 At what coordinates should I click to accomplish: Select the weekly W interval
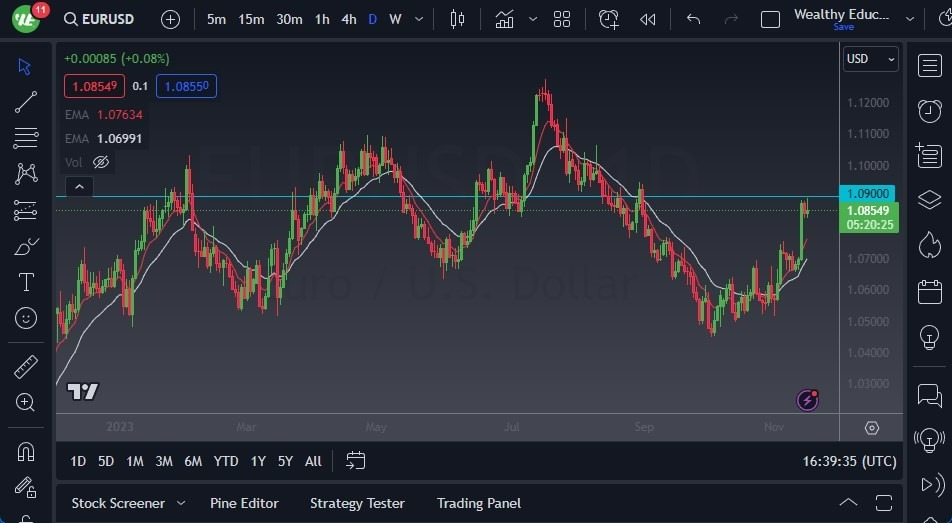395,19
